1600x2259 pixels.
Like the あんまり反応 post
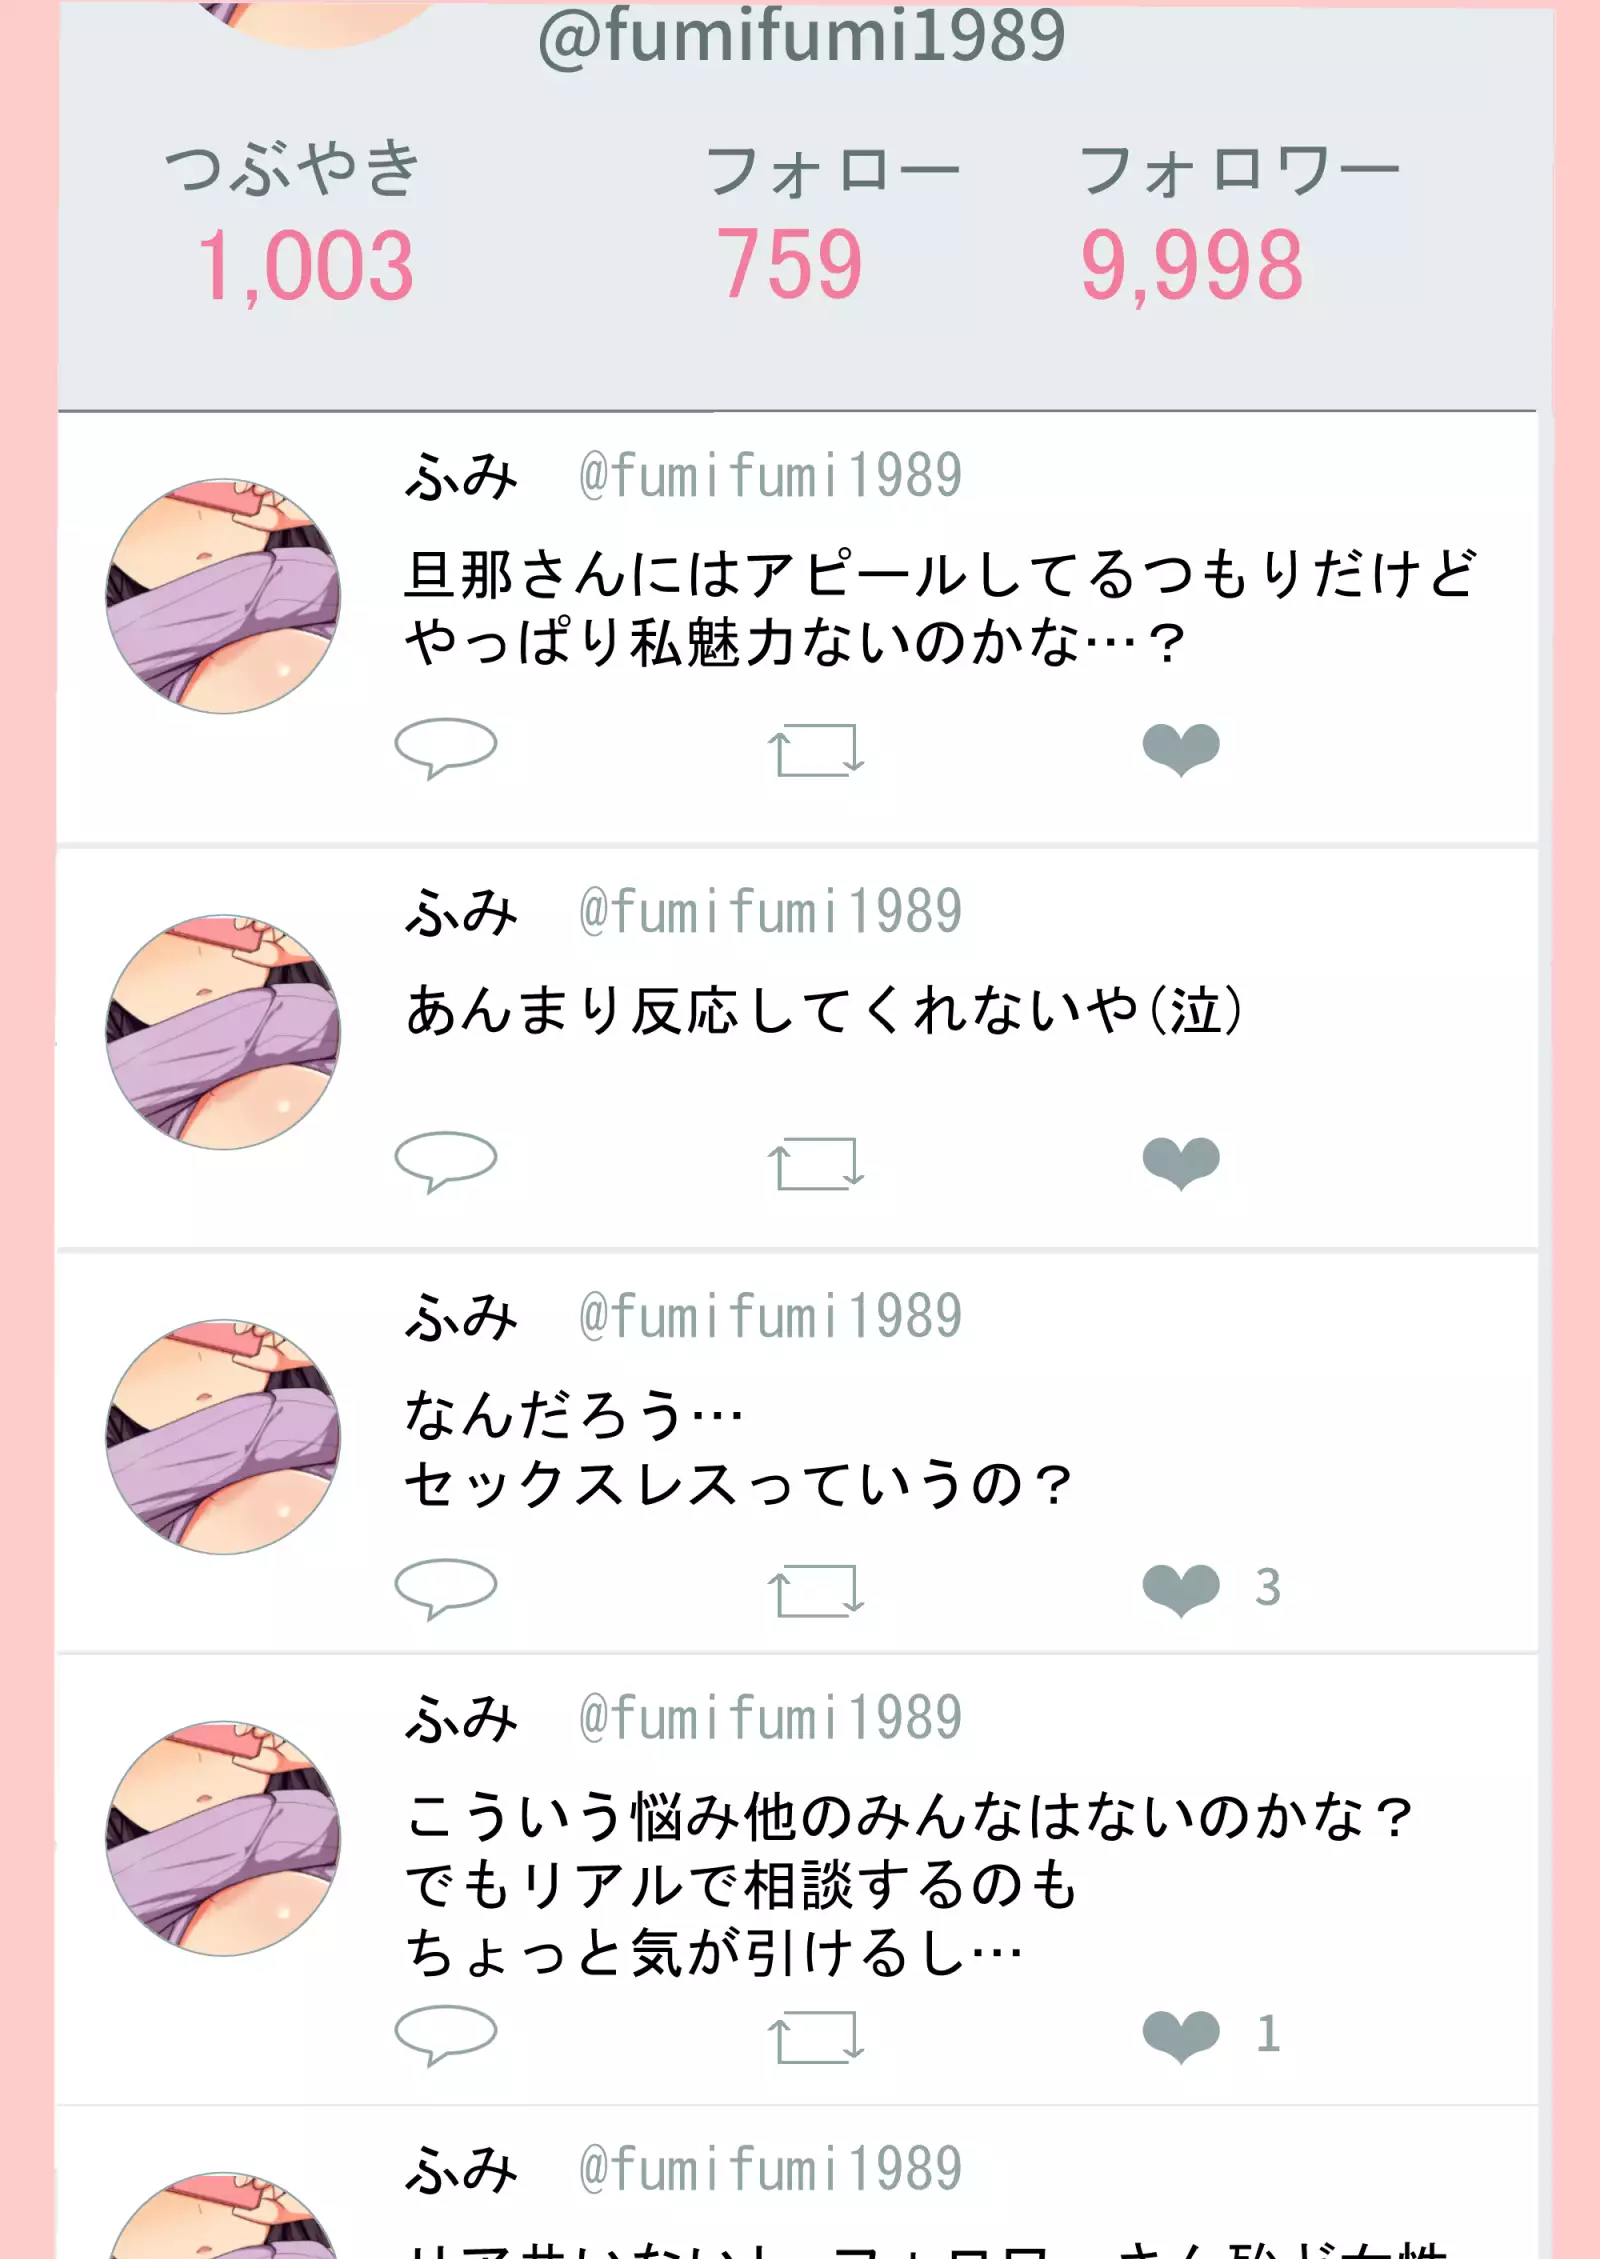pos(1181,1163)
